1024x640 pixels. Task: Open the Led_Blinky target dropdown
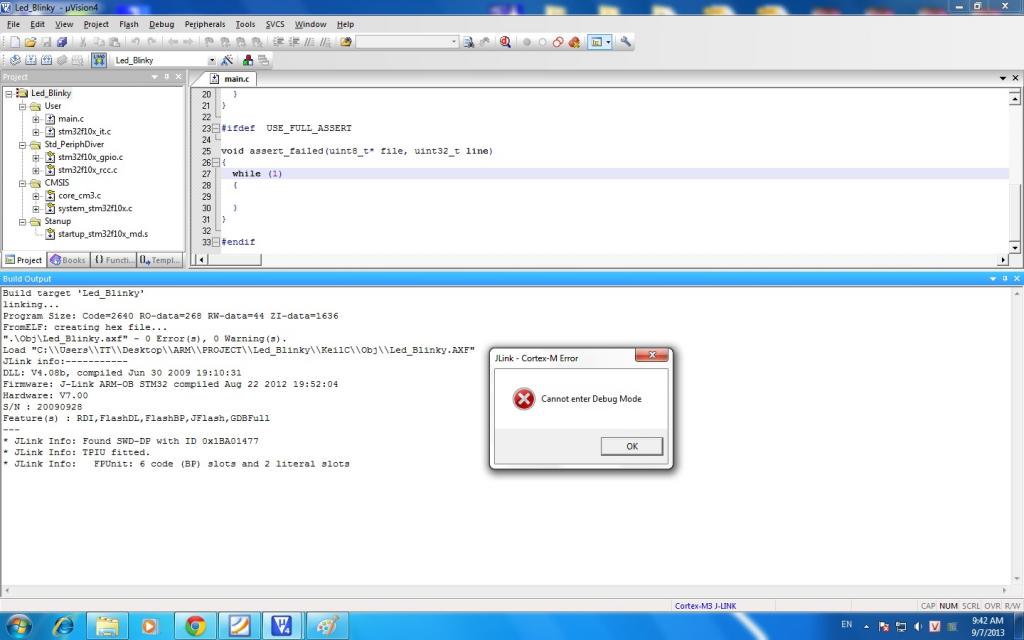tap(211, 60)
